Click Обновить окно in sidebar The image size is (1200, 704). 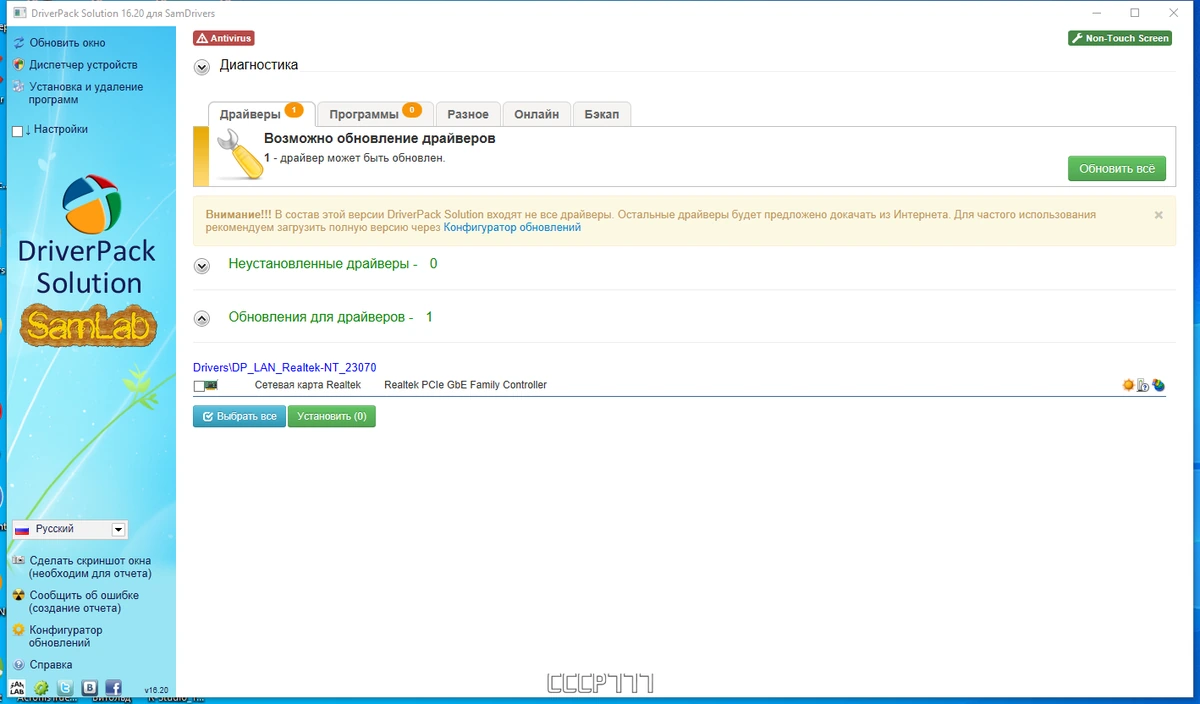[x=67, y=43]
